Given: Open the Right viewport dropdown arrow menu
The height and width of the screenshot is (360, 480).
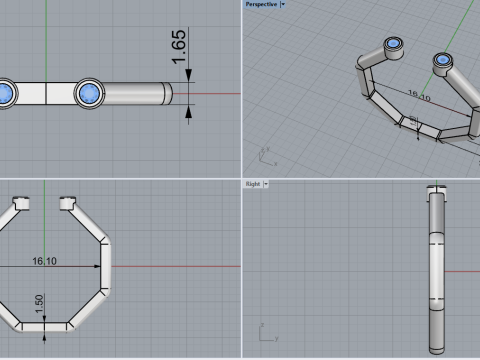Looking at the screenshot, I should tap(266, 184).
